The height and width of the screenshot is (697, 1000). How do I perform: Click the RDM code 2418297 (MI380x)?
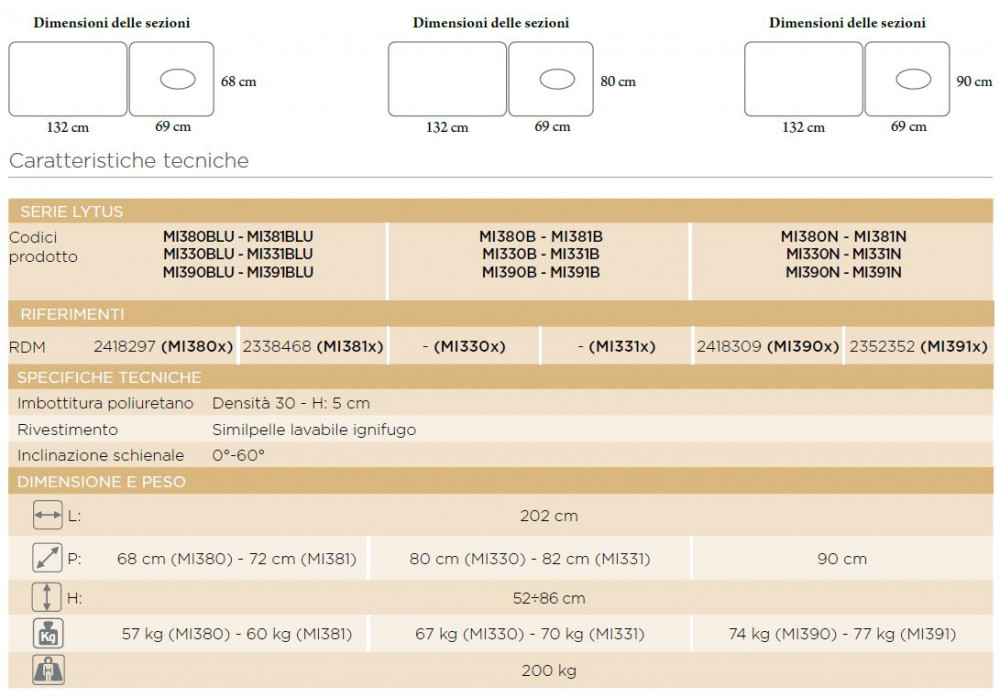(x=163, y=346)
